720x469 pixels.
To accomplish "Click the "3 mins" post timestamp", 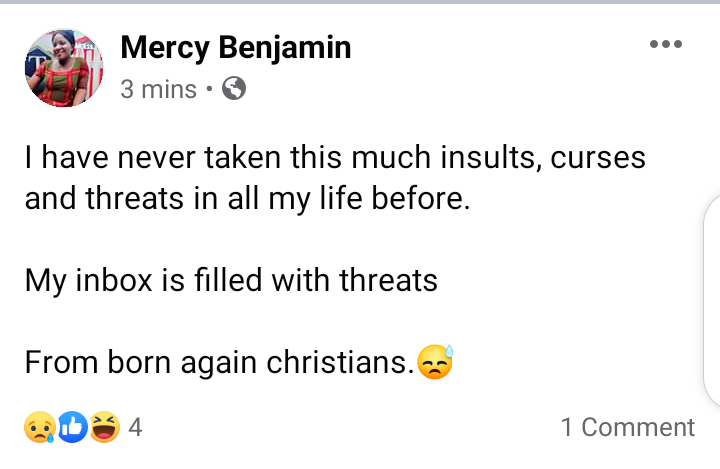I will 158,89.
